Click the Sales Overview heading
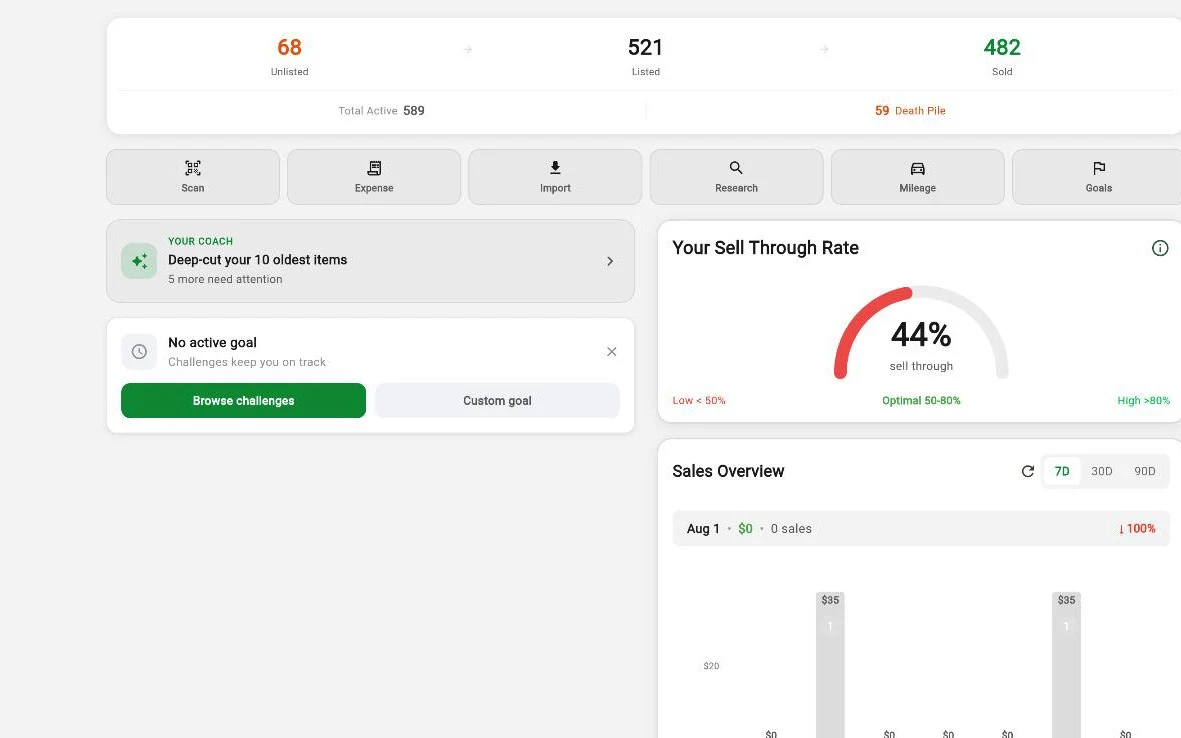 [728, 471]
